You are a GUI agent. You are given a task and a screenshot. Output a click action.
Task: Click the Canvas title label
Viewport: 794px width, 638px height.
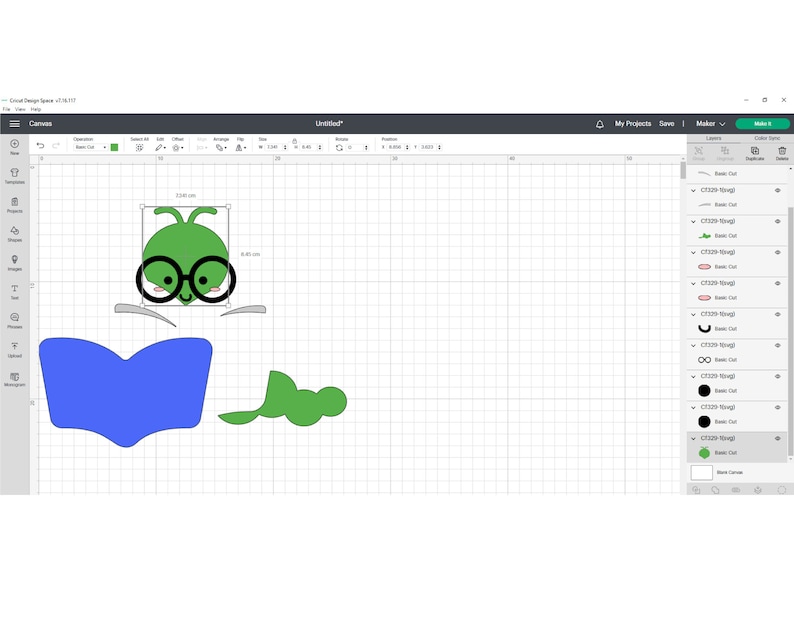point(41,124)
